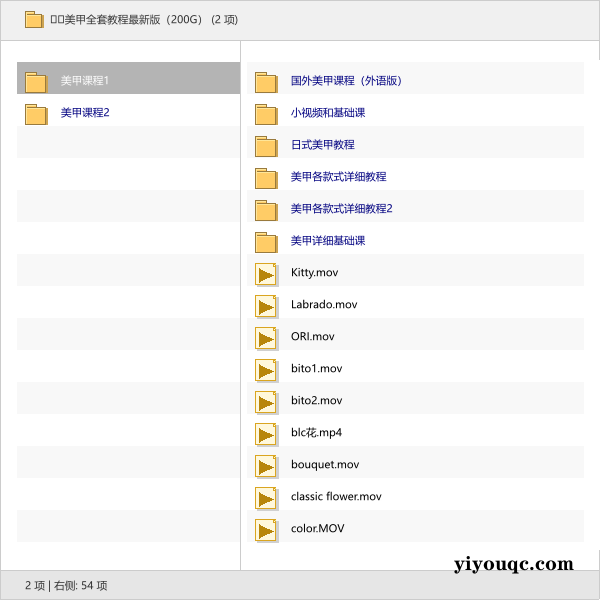Select the 美甲课程2 tree entry
The width and height of the screenshot is (600, 600).
[85, 113]
